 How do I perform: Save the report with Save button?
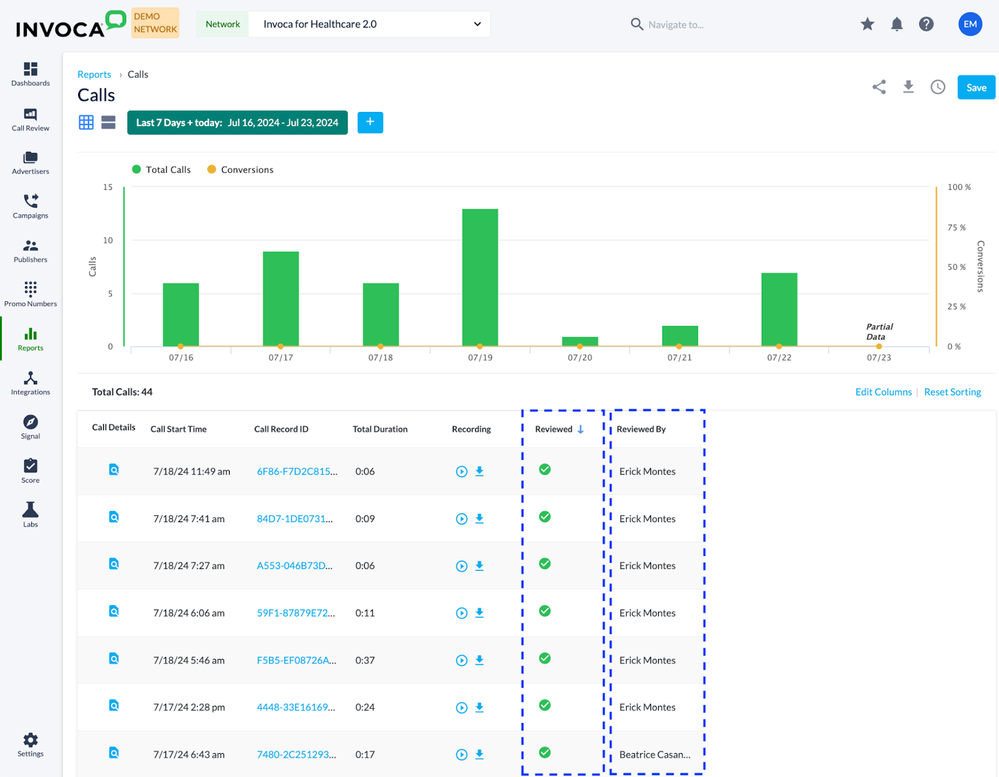coord(976,87)
